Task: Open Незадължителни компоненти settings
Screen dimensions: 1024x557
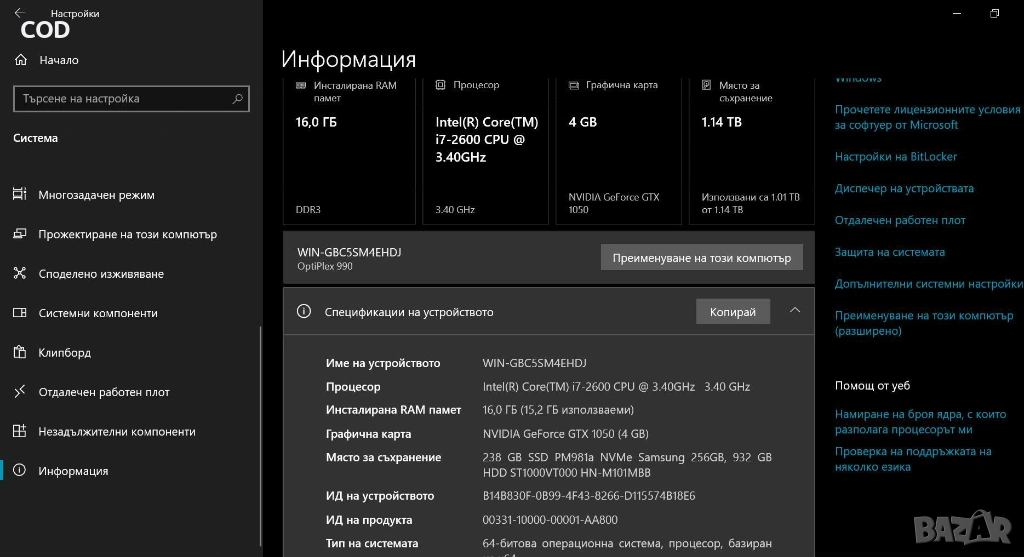Action: point(117,432)
